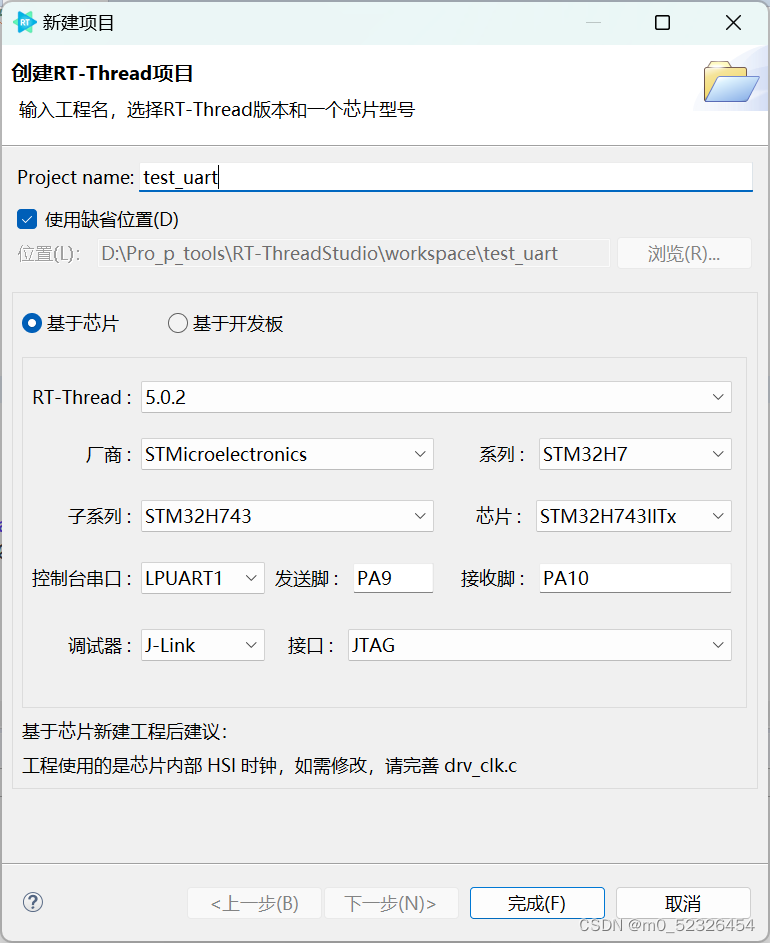Expand the 调试器 J-Link dropdown
Screen dimensions: 770x943
click(203, 645)
